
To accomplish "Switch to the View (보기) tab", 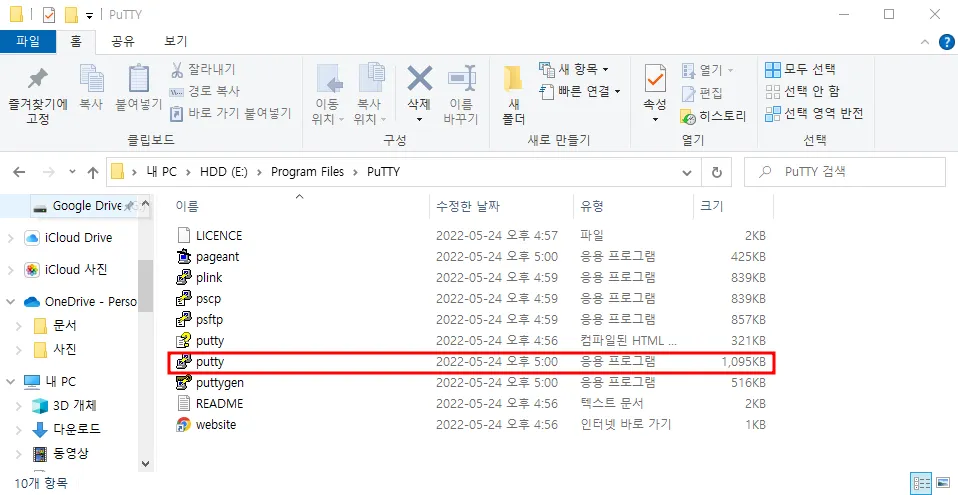I will point(175,41).
